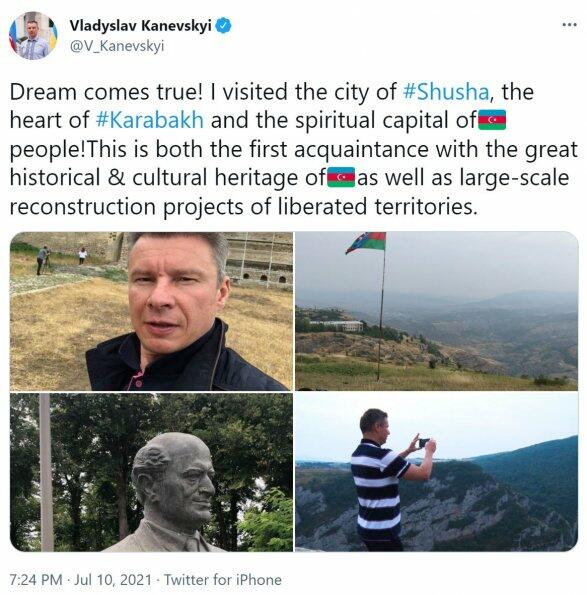Open the three-dot more options menu
The image size is (587, 595).
569,25
